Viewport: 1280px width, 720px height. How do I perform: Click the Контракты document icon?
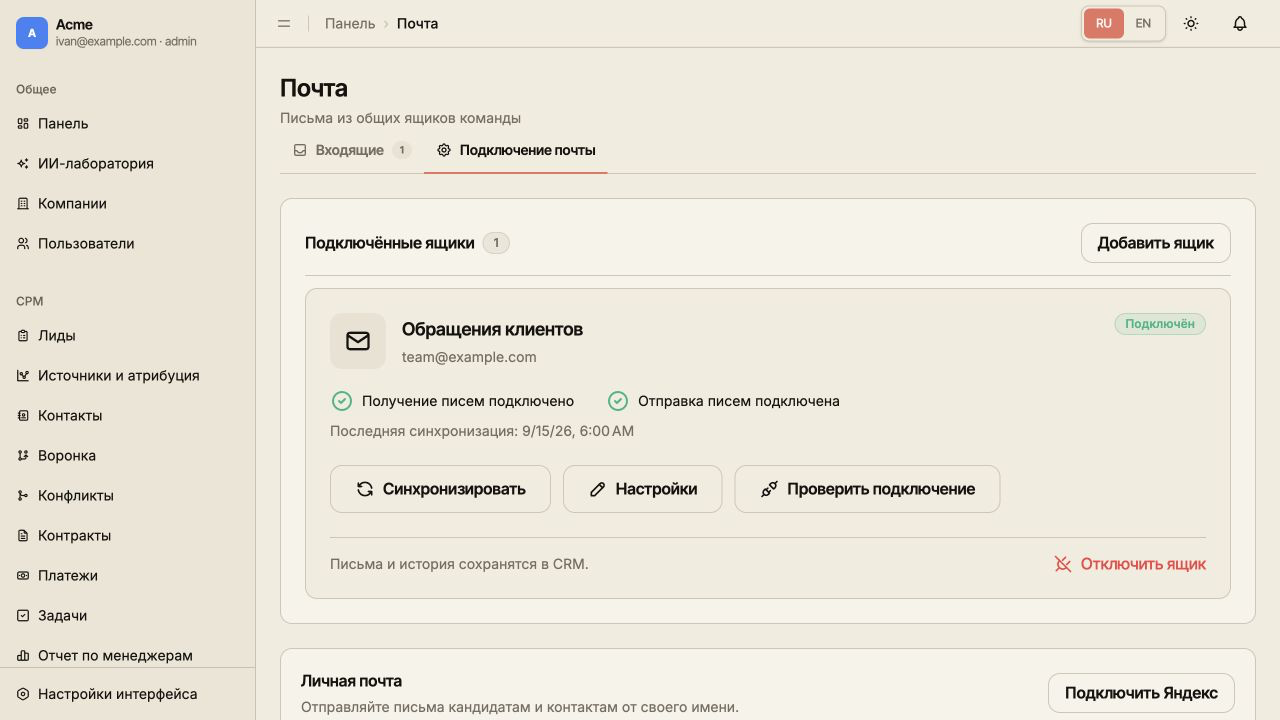coord(23,536)
